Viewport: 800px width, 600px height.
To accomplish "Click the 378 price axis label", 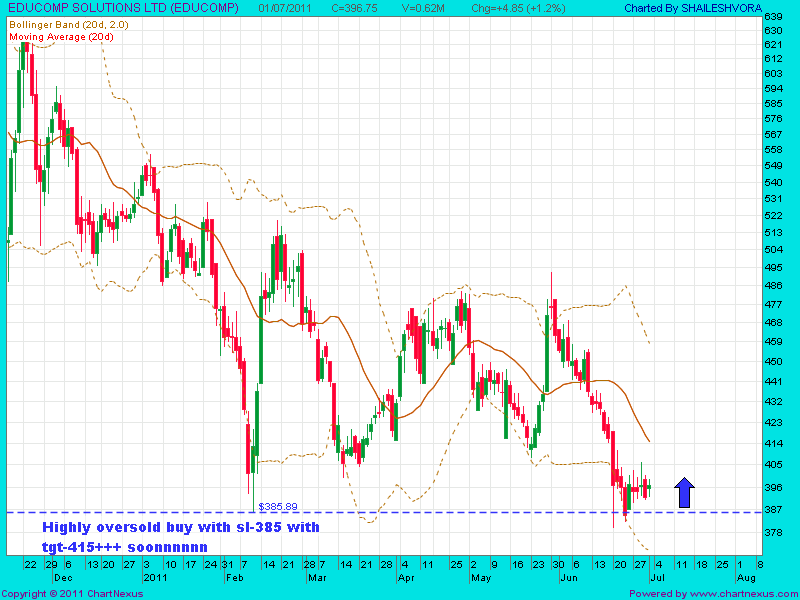I will [x=773, y=532].
